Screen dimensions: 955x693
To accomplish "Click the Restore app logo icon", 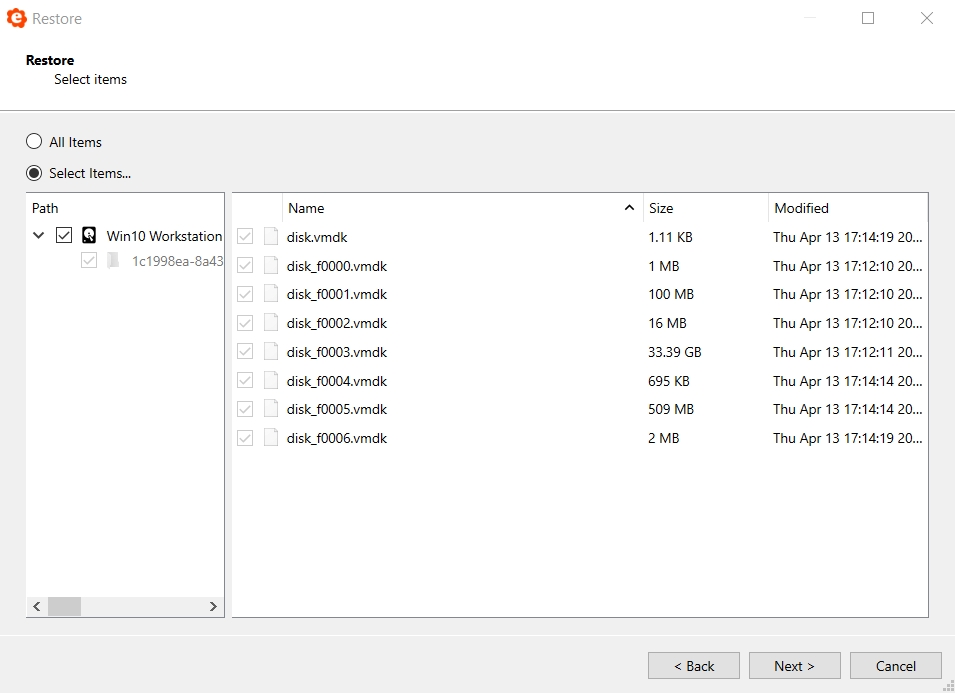I will pyautogui.click(x=16, y=18).
